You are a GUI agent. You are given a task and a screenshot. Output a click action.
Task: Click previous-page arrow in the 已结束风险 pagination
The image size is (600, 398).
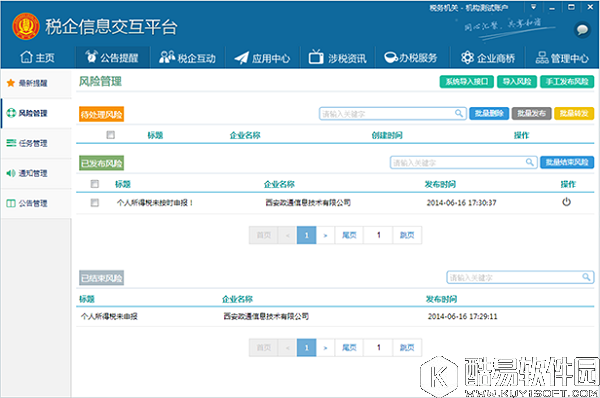click(287, 347)
